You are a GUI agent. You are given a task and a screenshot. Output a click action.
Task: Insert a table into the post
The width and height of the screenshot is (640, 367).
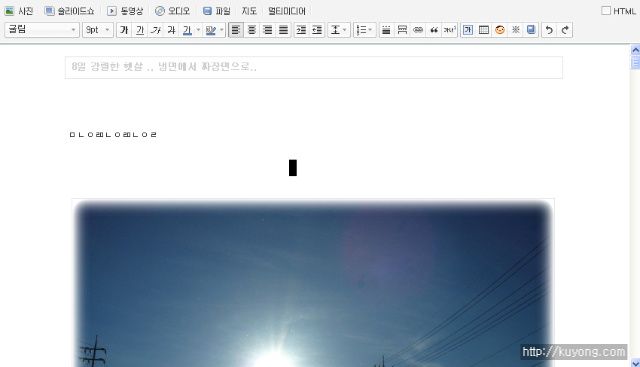[x=484, y=30]
